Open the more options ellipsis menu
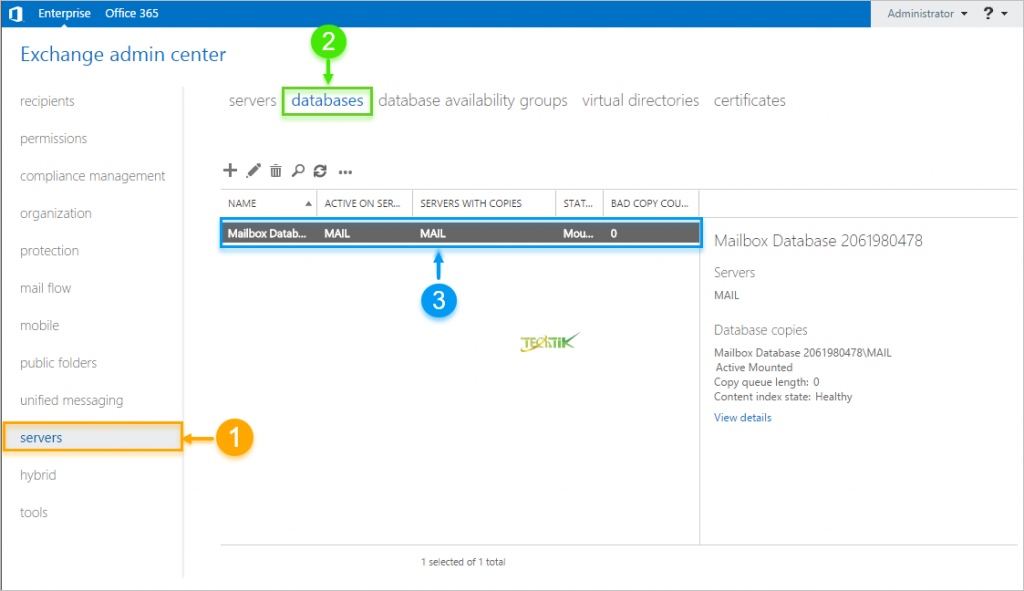Screen dimensions: 1024x591 [x=346, y=172]
